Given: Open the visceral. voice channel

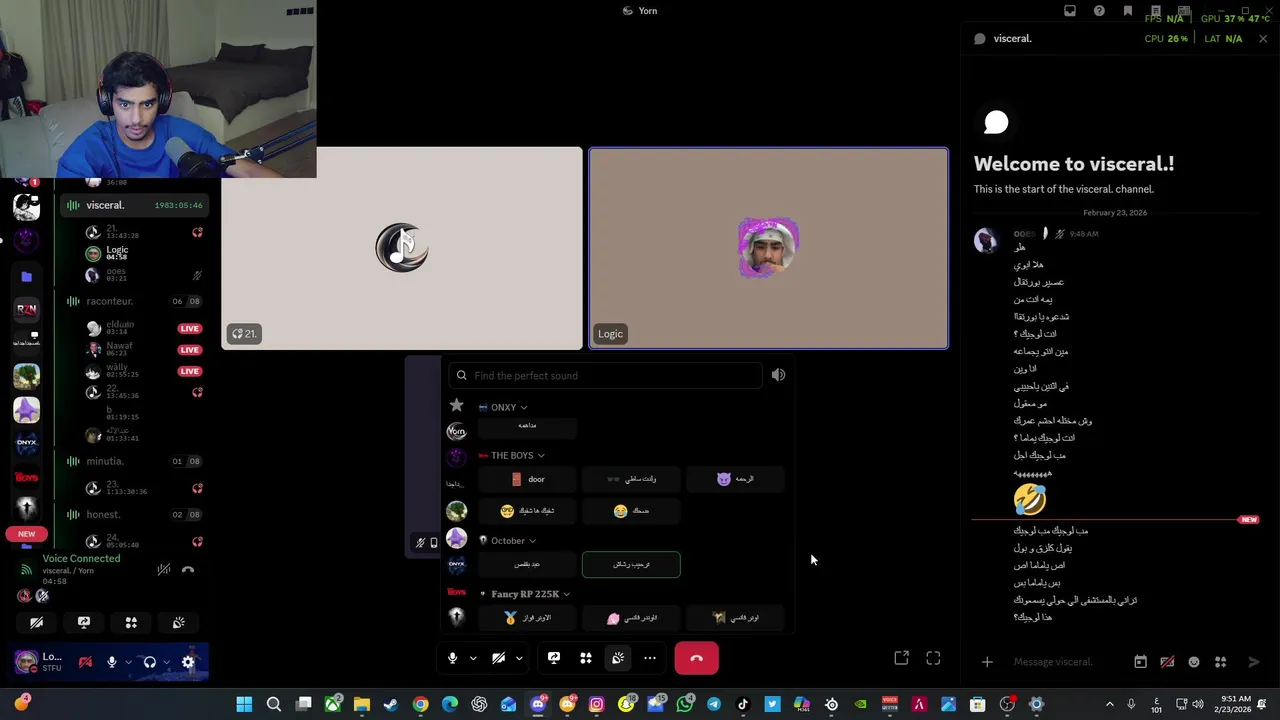Looking at the screenshot, I should (134, 205).
